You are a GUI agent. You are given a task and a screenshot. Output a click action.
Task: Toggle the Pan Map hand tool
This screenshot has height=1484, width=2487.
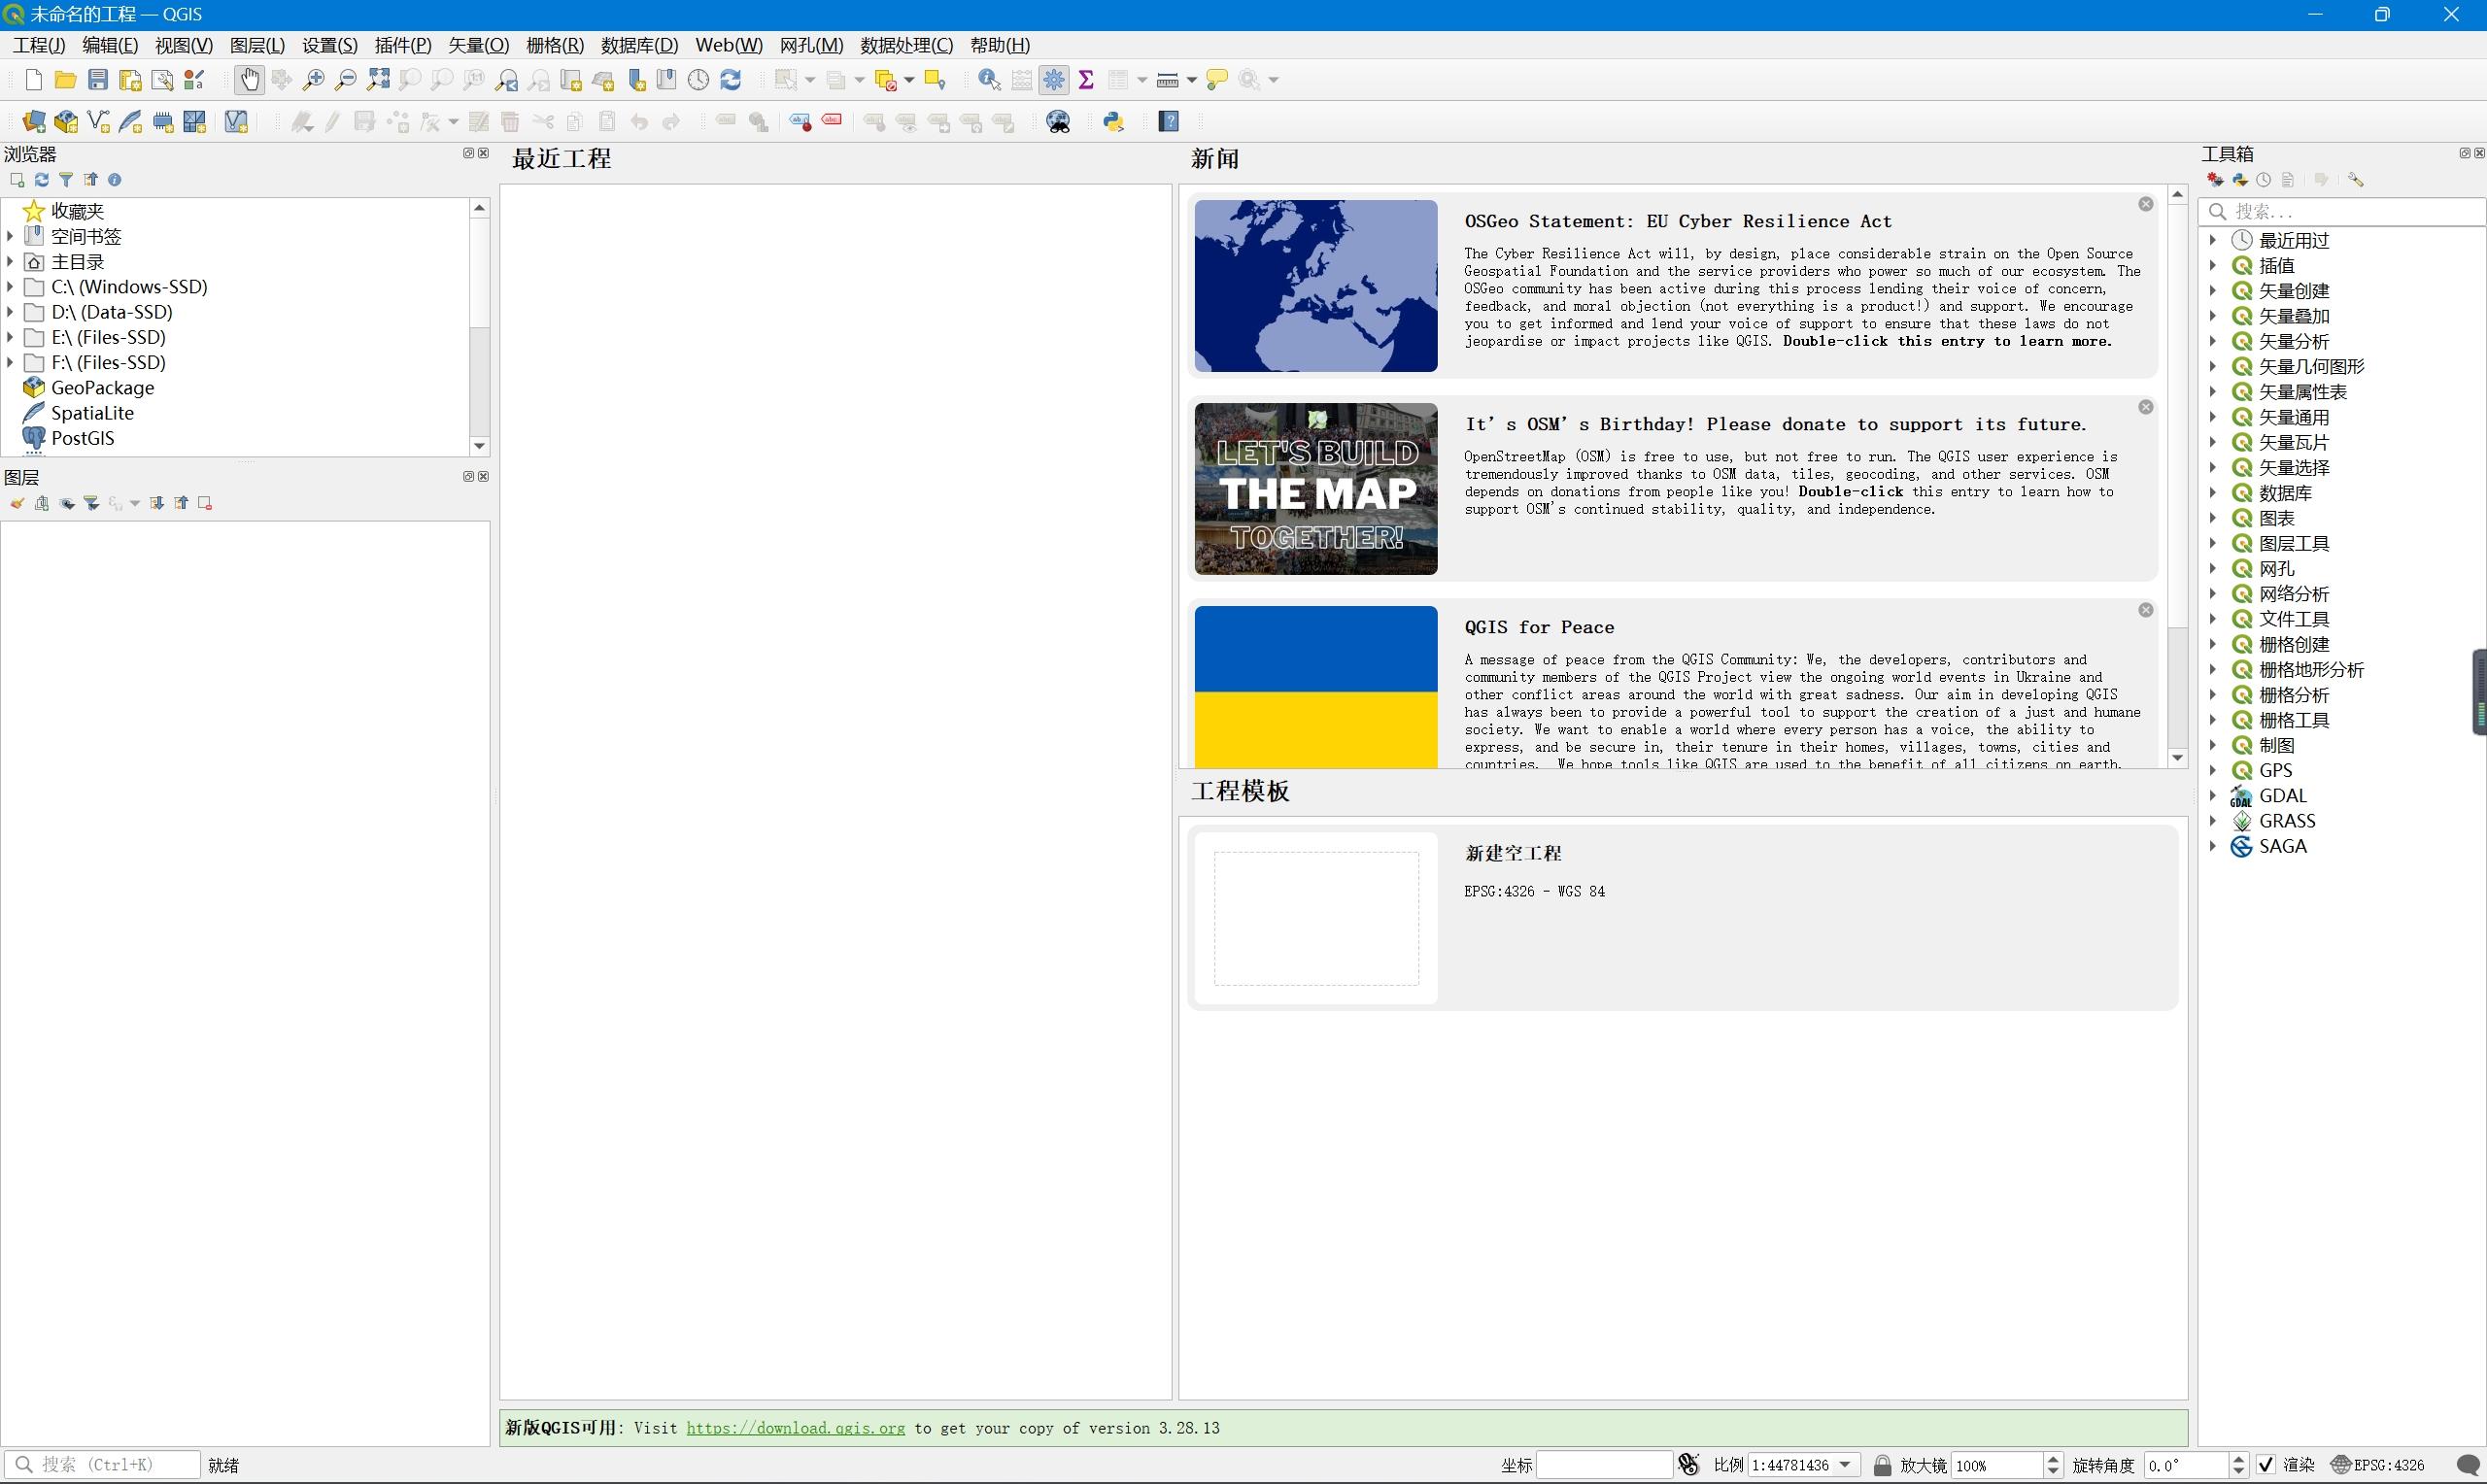[250, 80]
